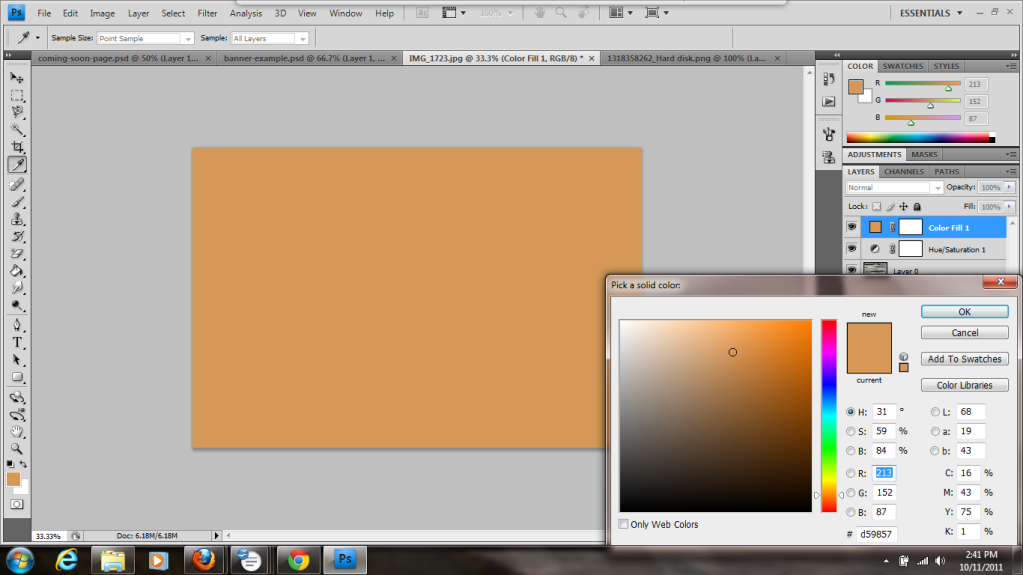The image size is (1023, 575).
Task: Open the layer Fill slider arrow
Action: point(1009,207)
